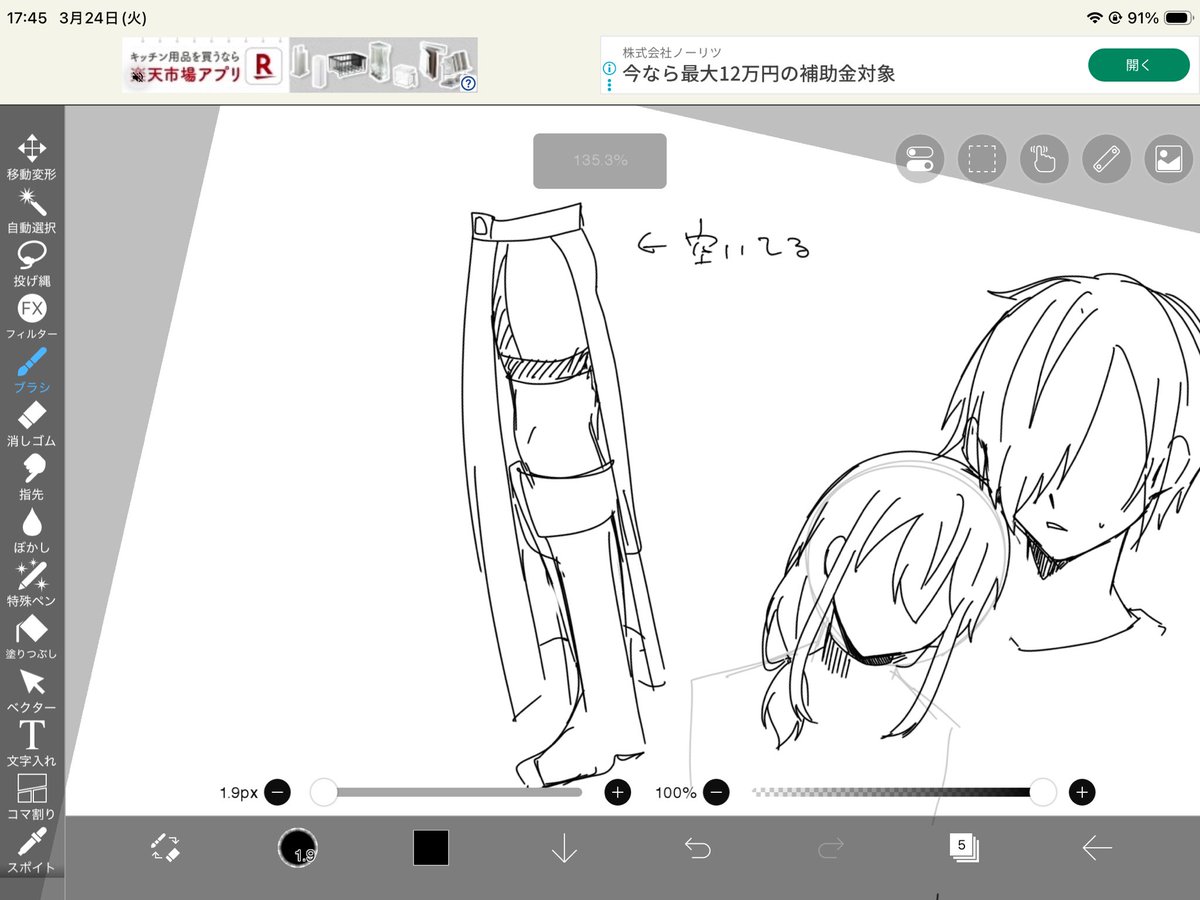
Task: Click the ad info 'i' icon
Action: pos(608,69)
